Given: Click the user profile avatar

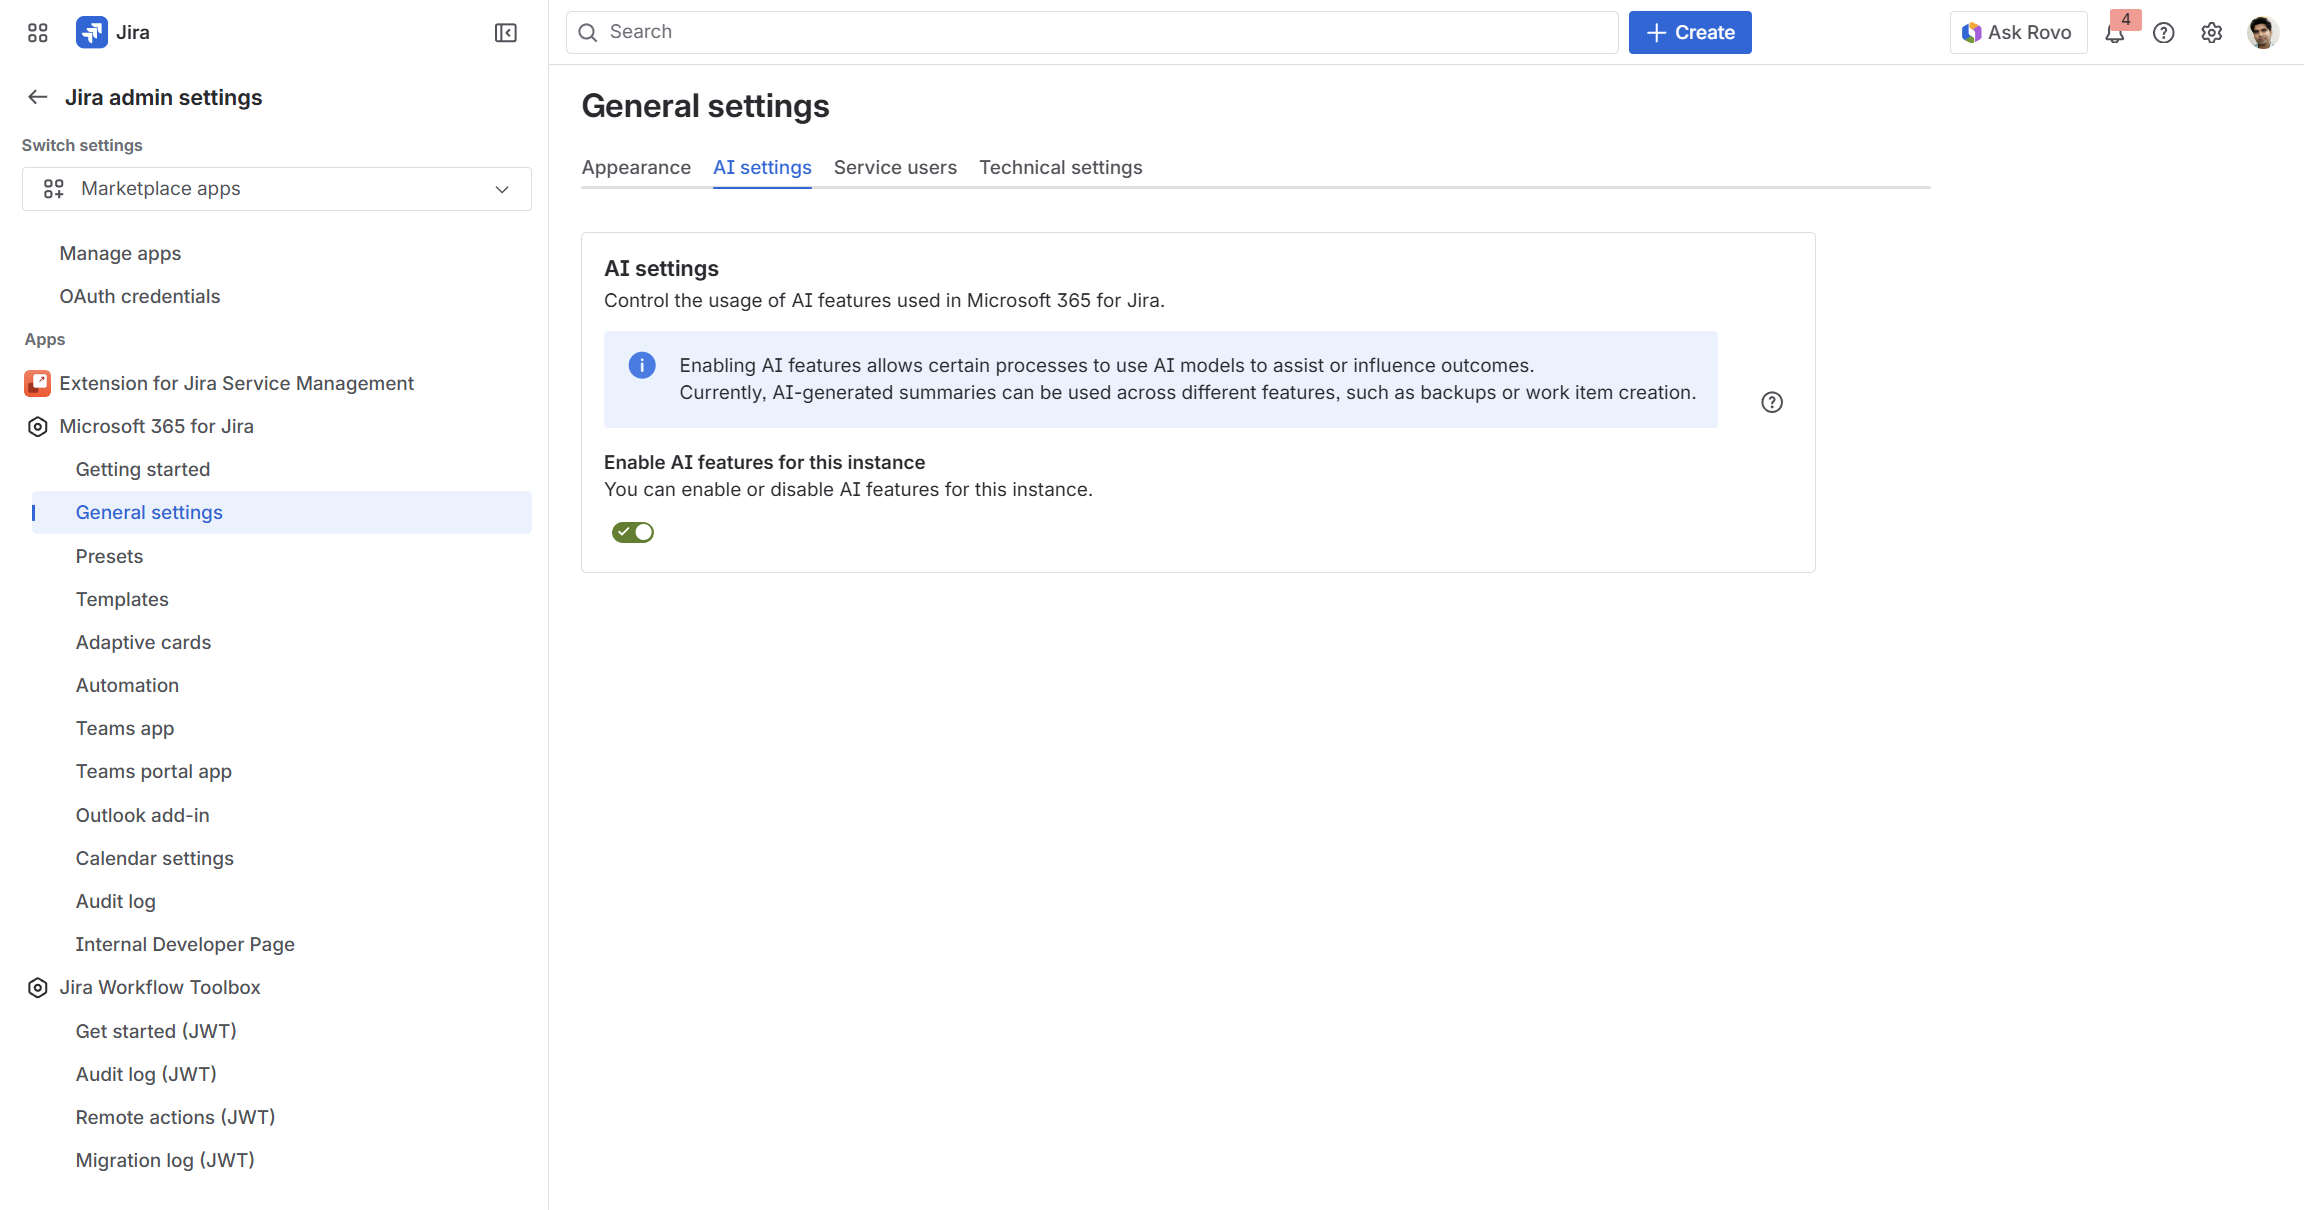Looking at the screenshot, I should pyautogui.click(x=2262, y=33).
